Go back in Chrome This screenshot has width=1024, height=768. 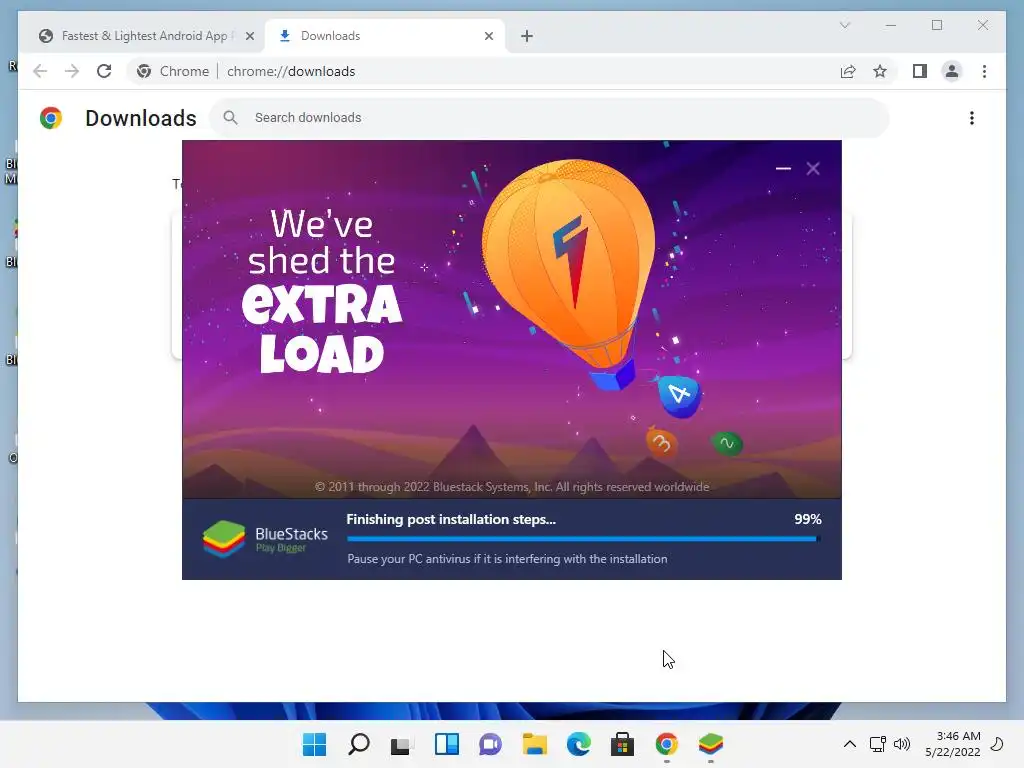click(x=40, y=71)
